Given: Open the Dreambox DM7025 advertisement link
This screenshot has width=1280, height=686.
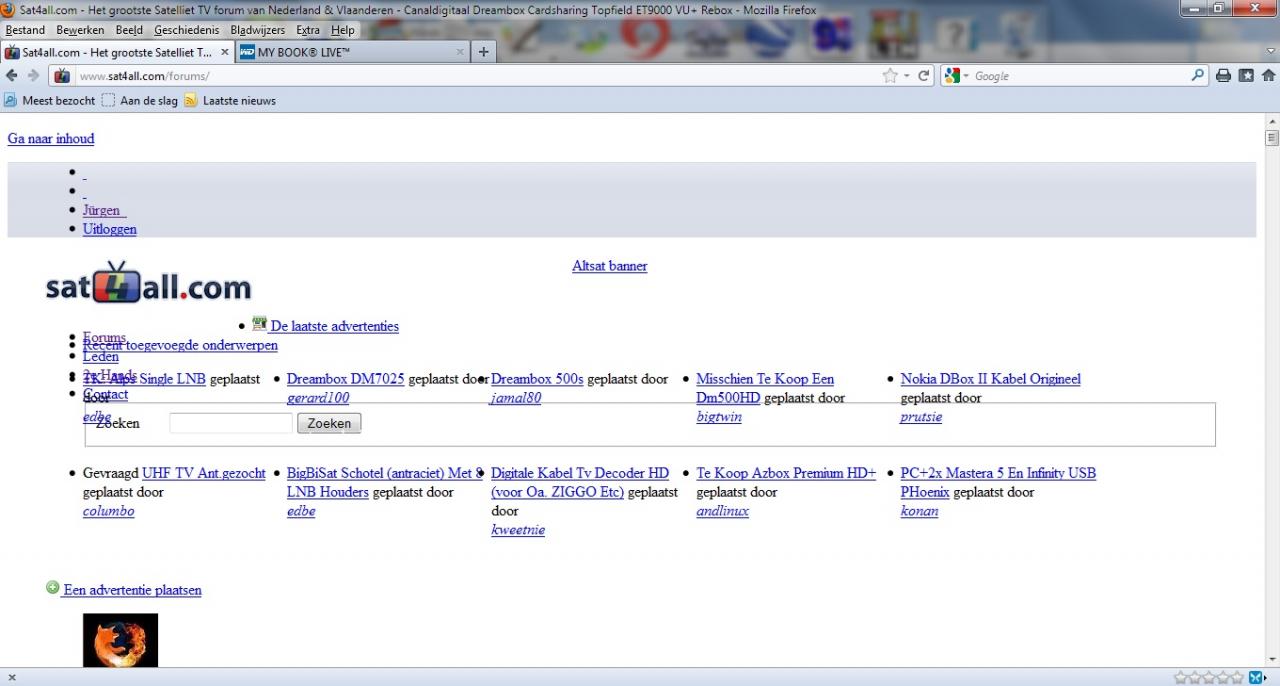Looking at the screenshot, I should coord(345,379).
